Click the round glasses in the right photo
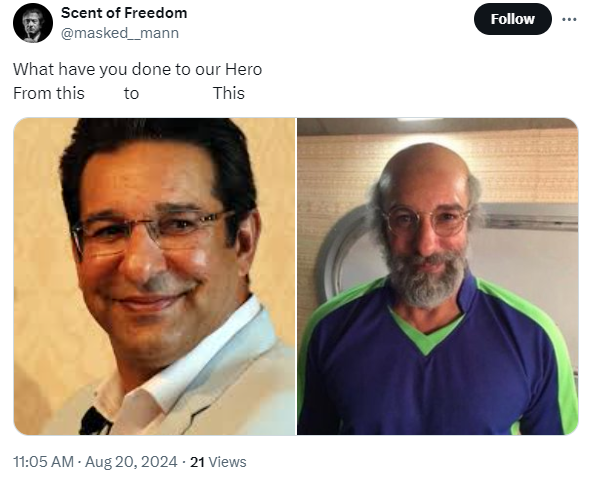 point(427,221)
